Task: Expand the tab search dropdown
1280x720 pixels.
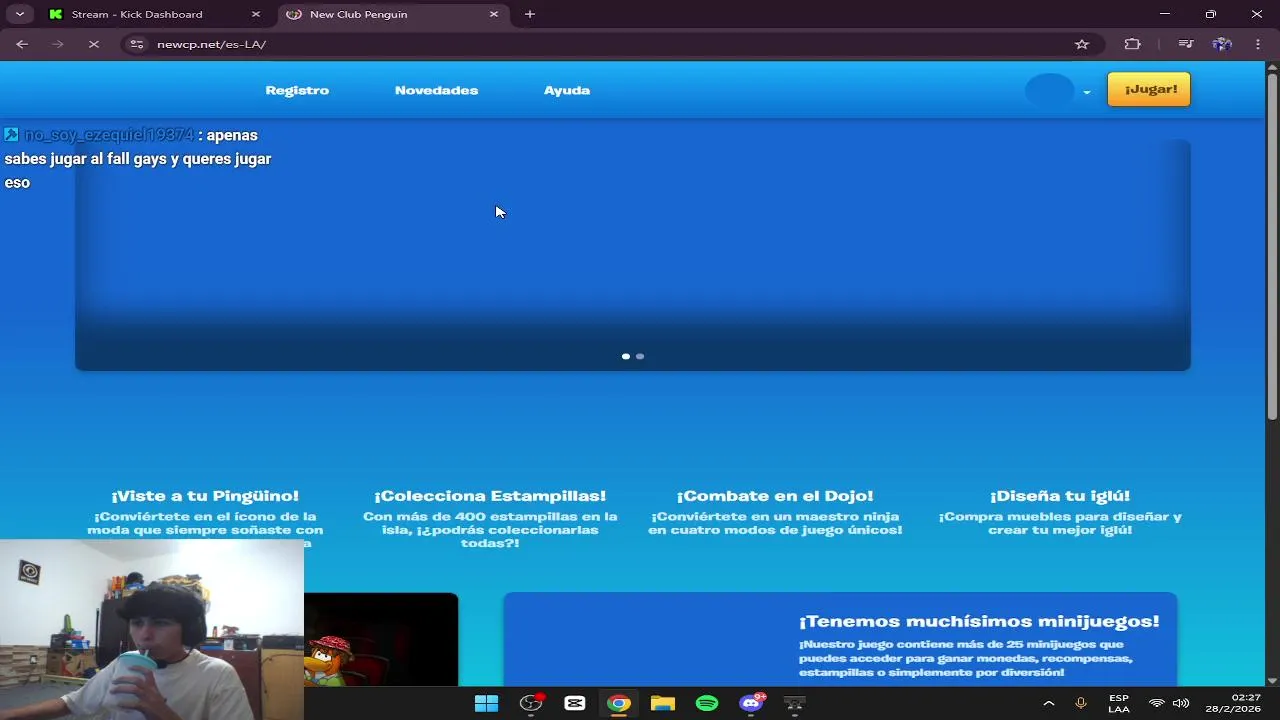Action: [x=19, y=14]
